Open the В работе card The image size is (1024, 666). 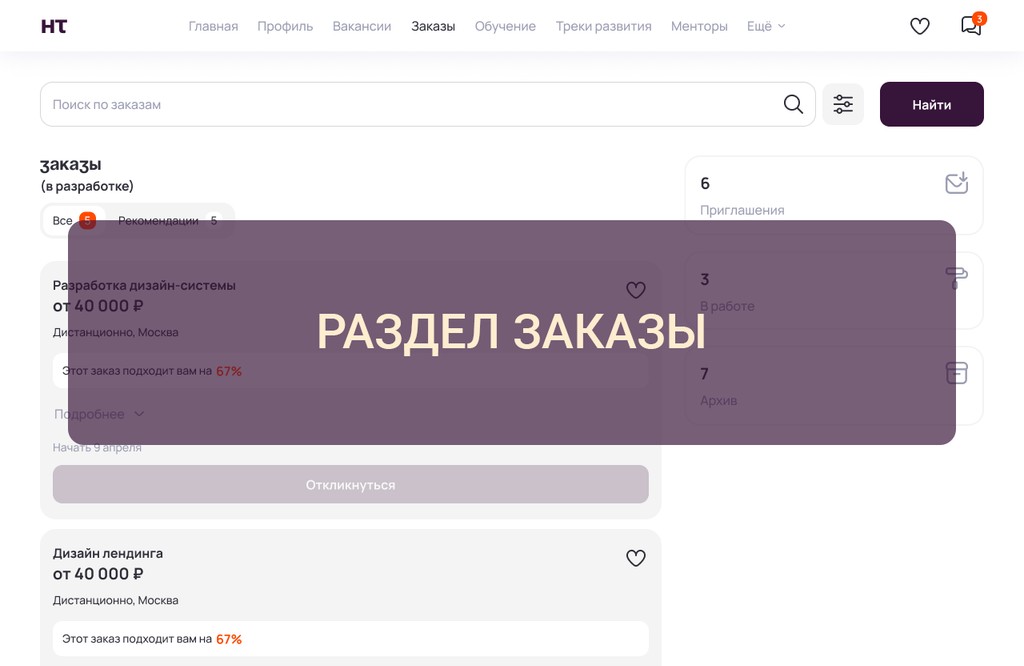click(x=834, y=291)
